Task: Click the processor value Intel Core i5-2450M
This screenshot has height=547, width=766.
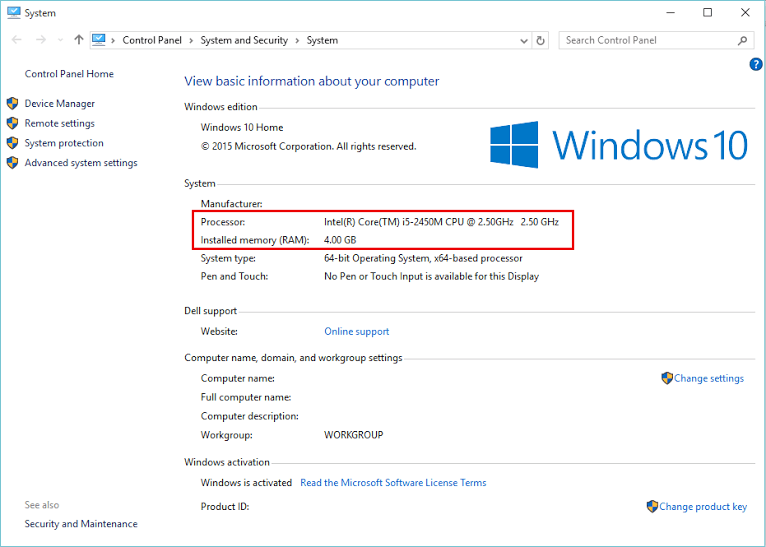Action: click(x=441, y=222)
